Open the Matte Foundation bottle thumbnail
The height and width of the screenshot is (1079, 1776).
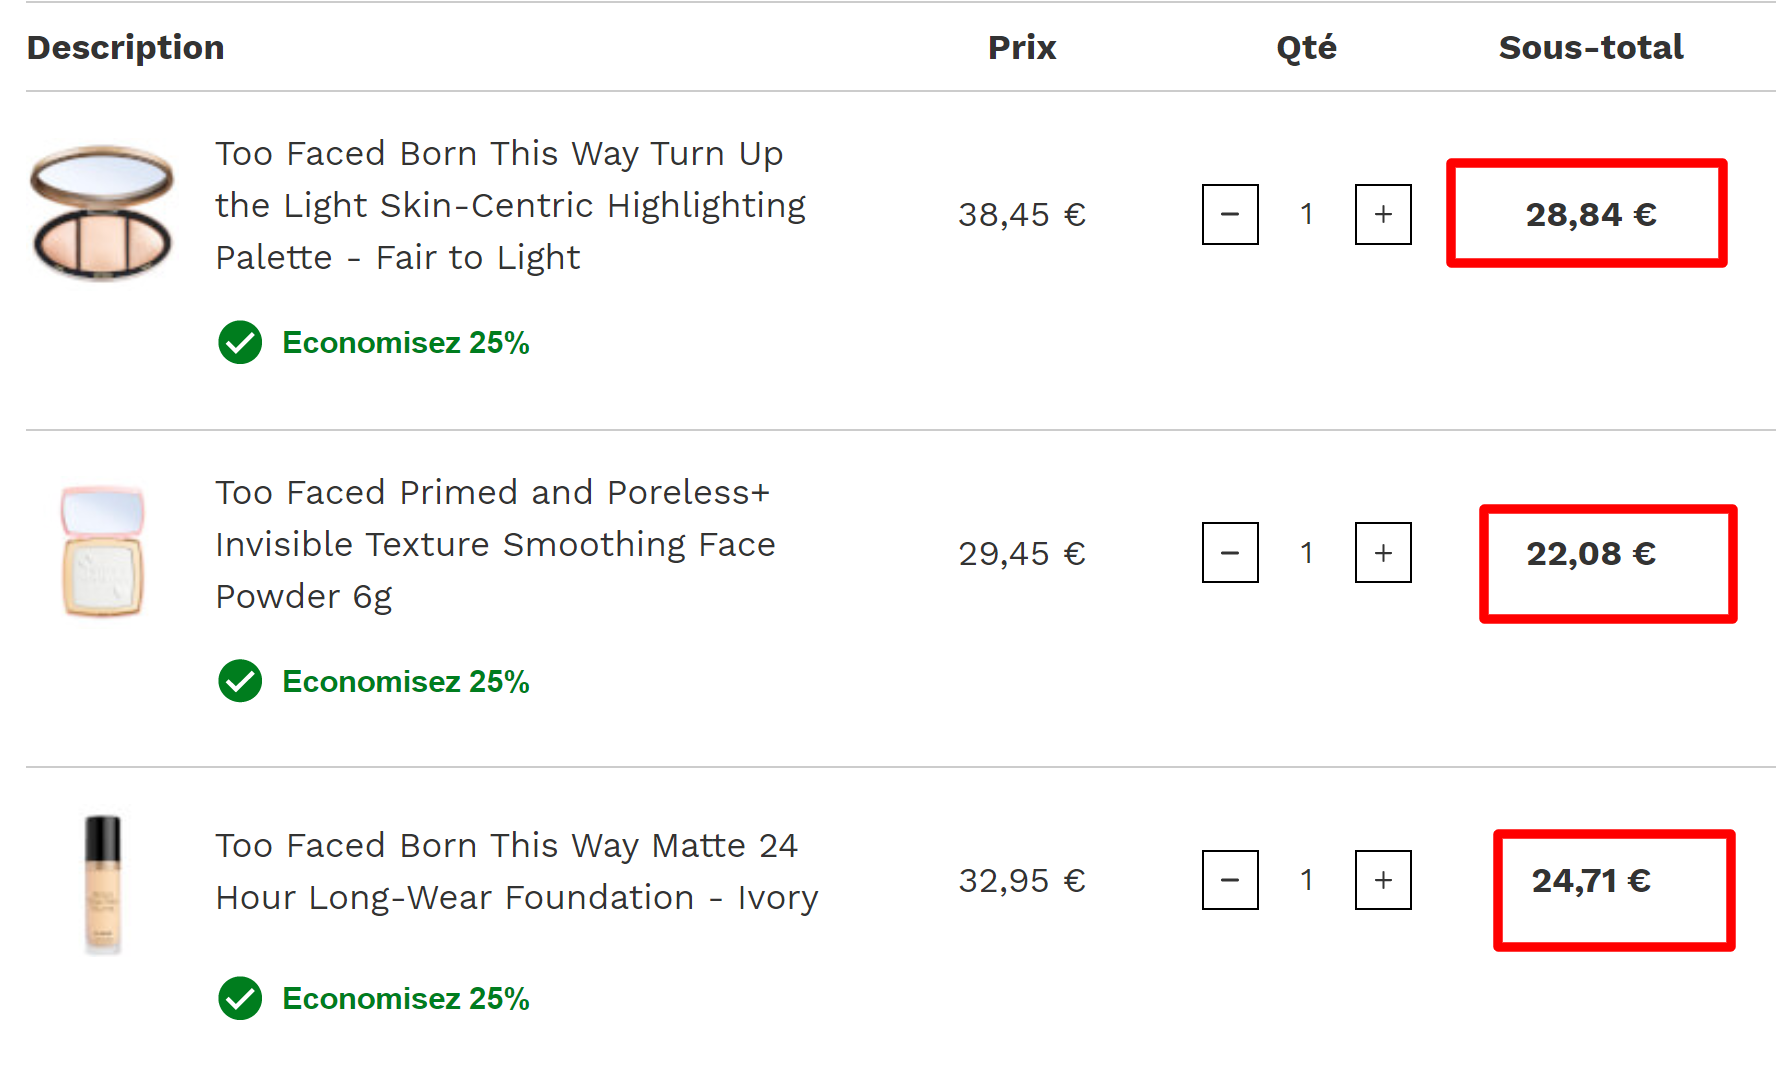click(102, 884)
